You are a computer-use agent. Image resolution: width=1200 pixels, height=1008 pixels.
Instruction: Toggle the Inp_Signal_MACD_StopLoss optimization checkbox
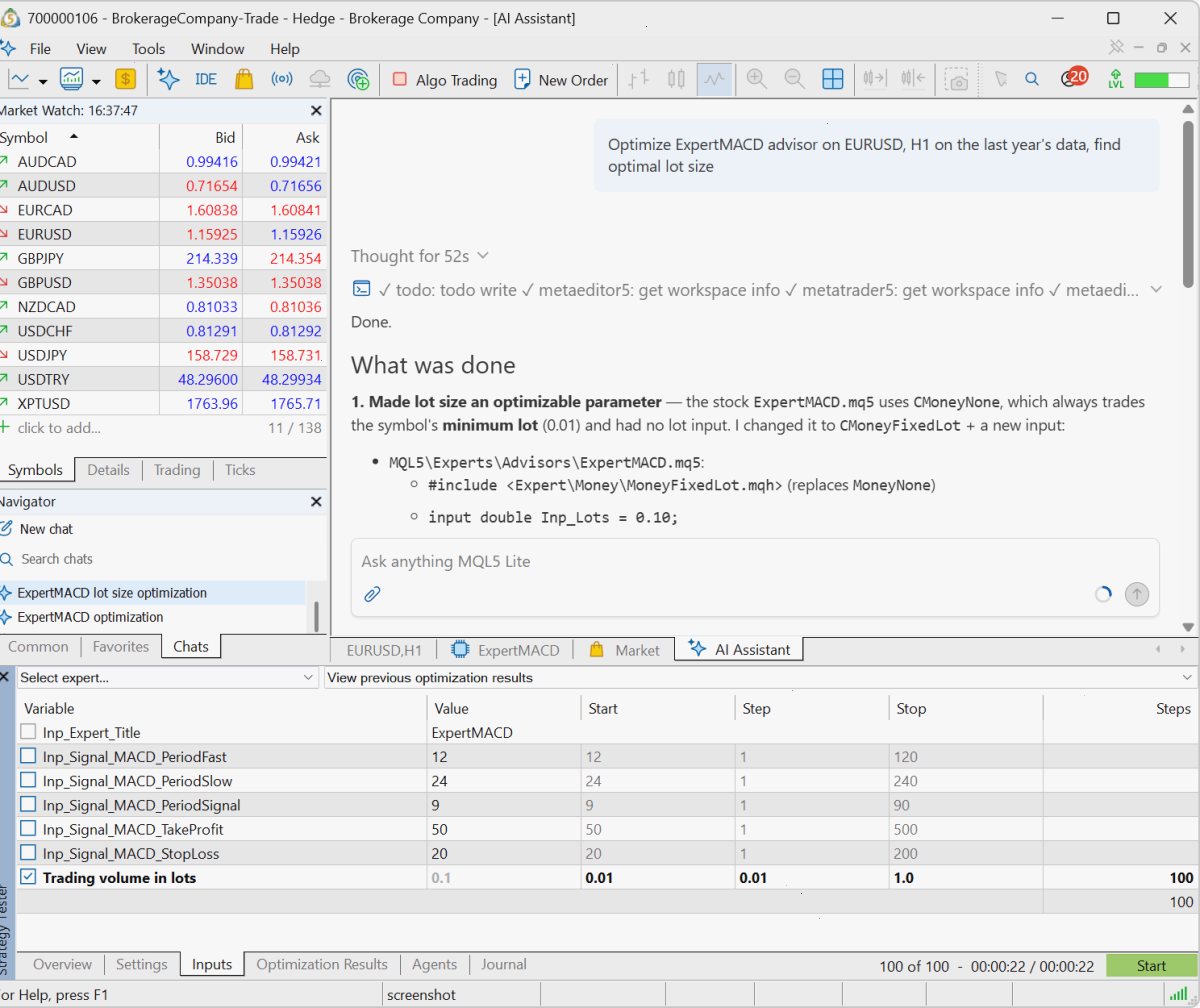(28, 853)
